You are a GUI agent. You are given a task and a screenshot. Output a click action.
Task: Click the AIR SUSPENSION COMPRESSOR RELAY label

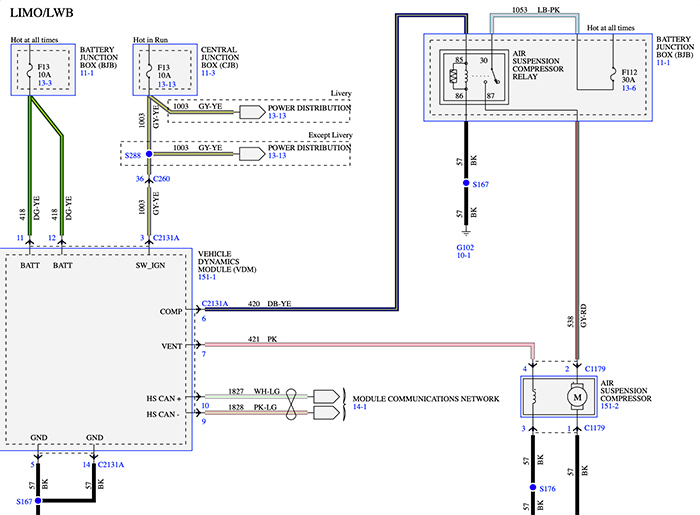pos(538,65)
